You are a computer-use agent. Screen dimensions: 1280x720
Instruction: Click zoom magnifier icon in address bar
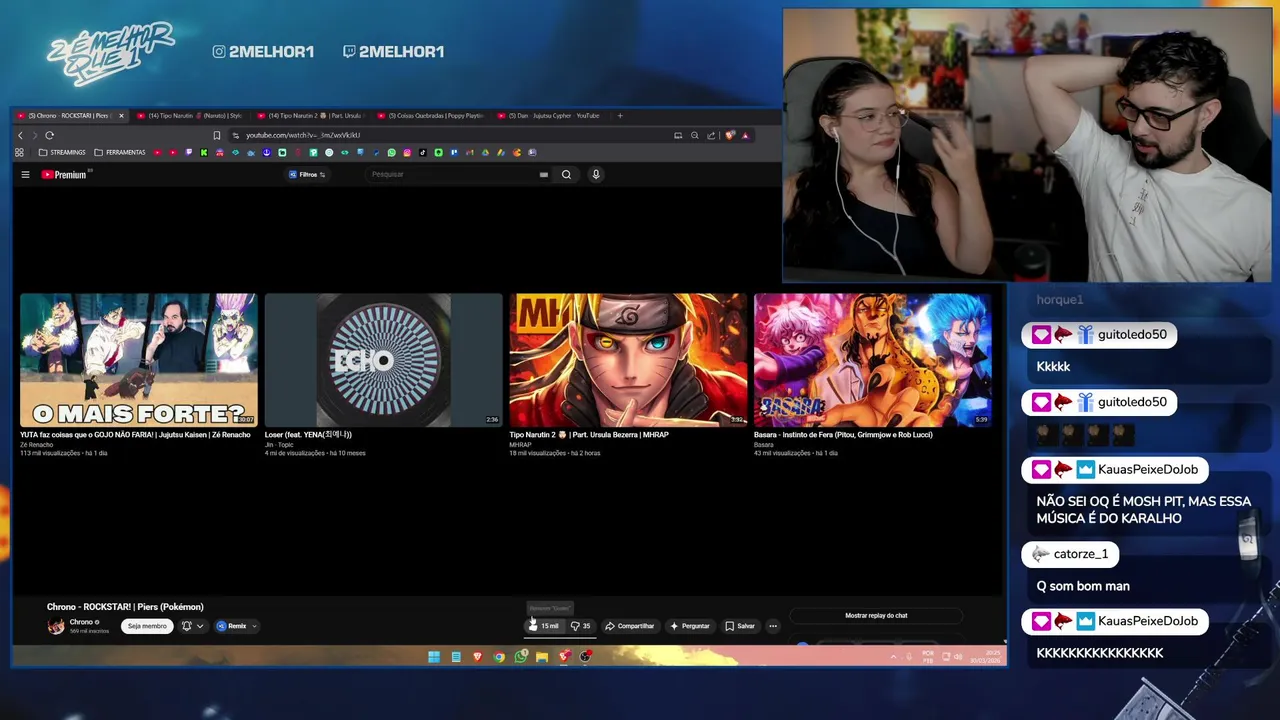pyautogui.click(x=695, y=135)
